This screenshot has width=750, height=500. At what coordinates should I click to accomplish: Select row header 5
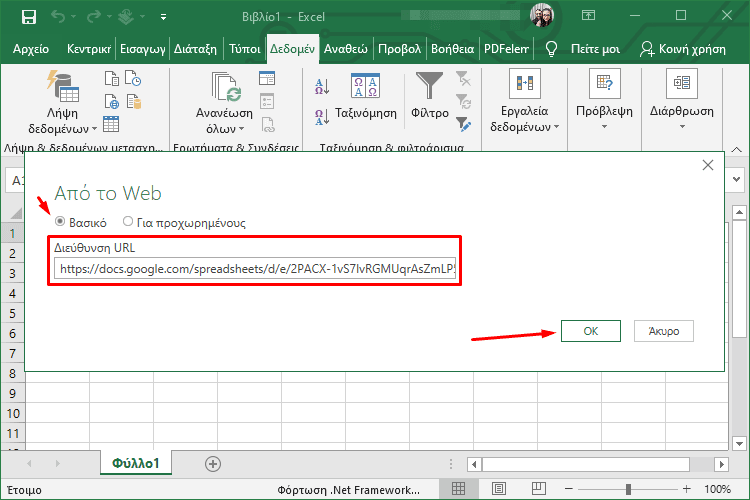pos(12,313)
